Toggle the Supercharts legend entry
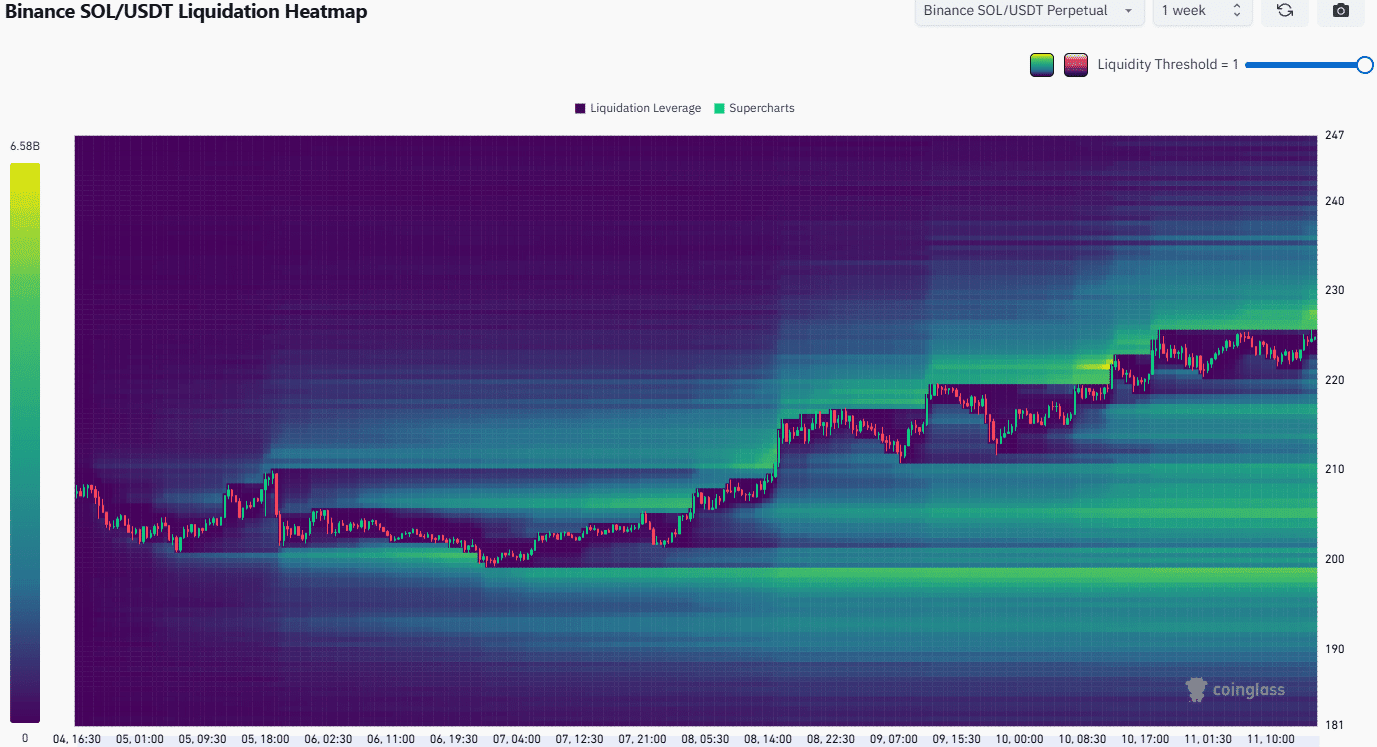Image resolution: width=1377 pixels, height=747 pixels. click(753, 108)
